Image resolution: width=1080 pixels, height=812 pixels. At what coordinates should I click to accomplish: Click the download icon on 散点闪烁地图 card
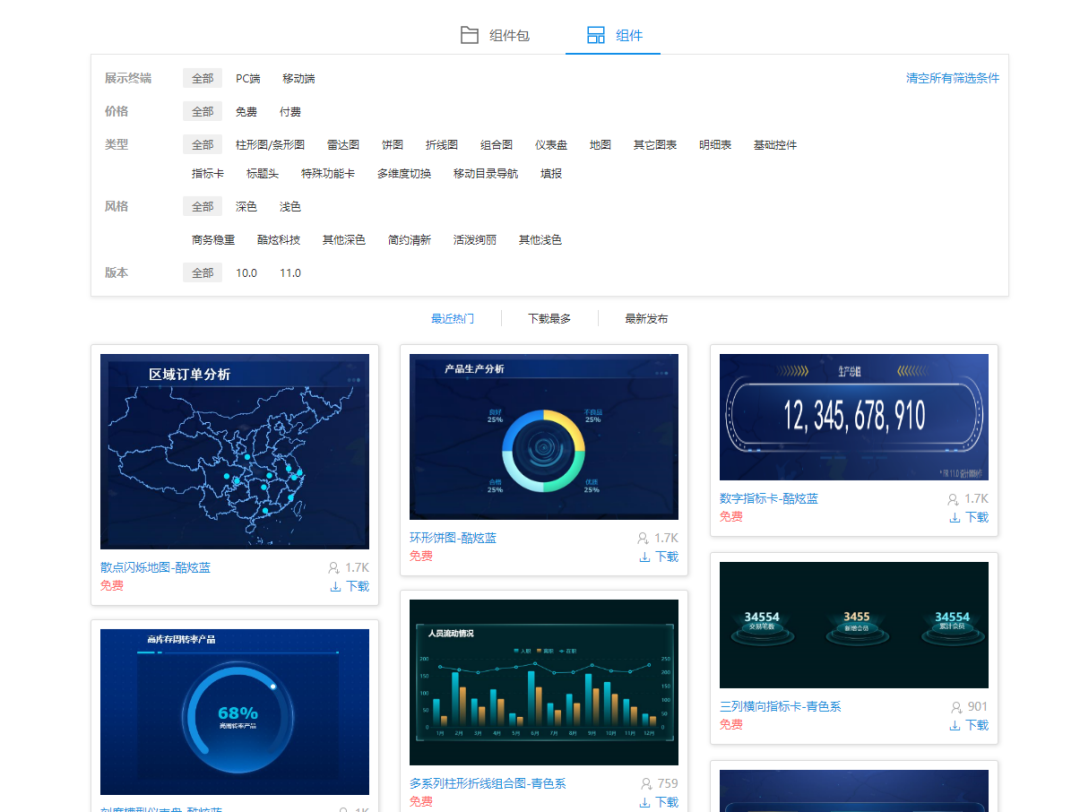point(335,585)
